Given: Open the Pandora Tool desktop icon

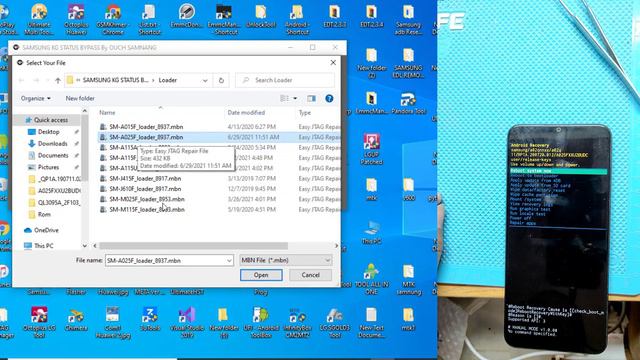Looking at the screenshot, I should (409, 103).
